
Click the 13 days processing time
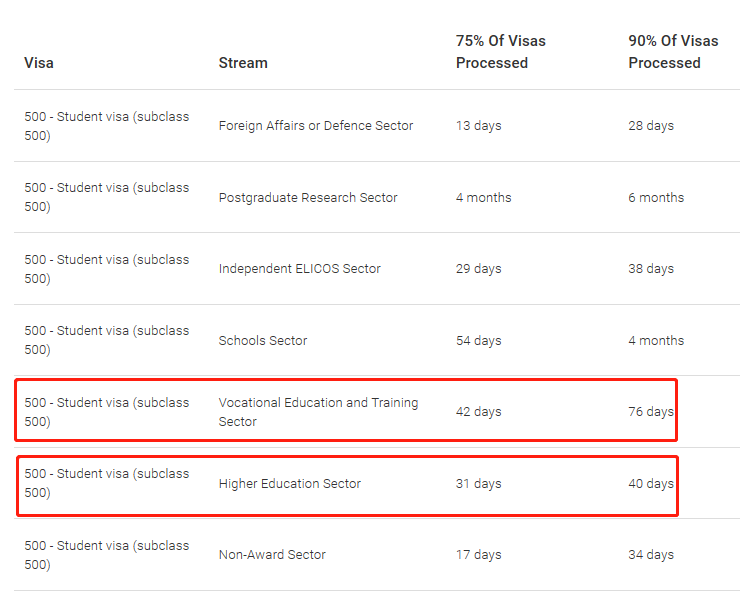(x=478, y=126)
